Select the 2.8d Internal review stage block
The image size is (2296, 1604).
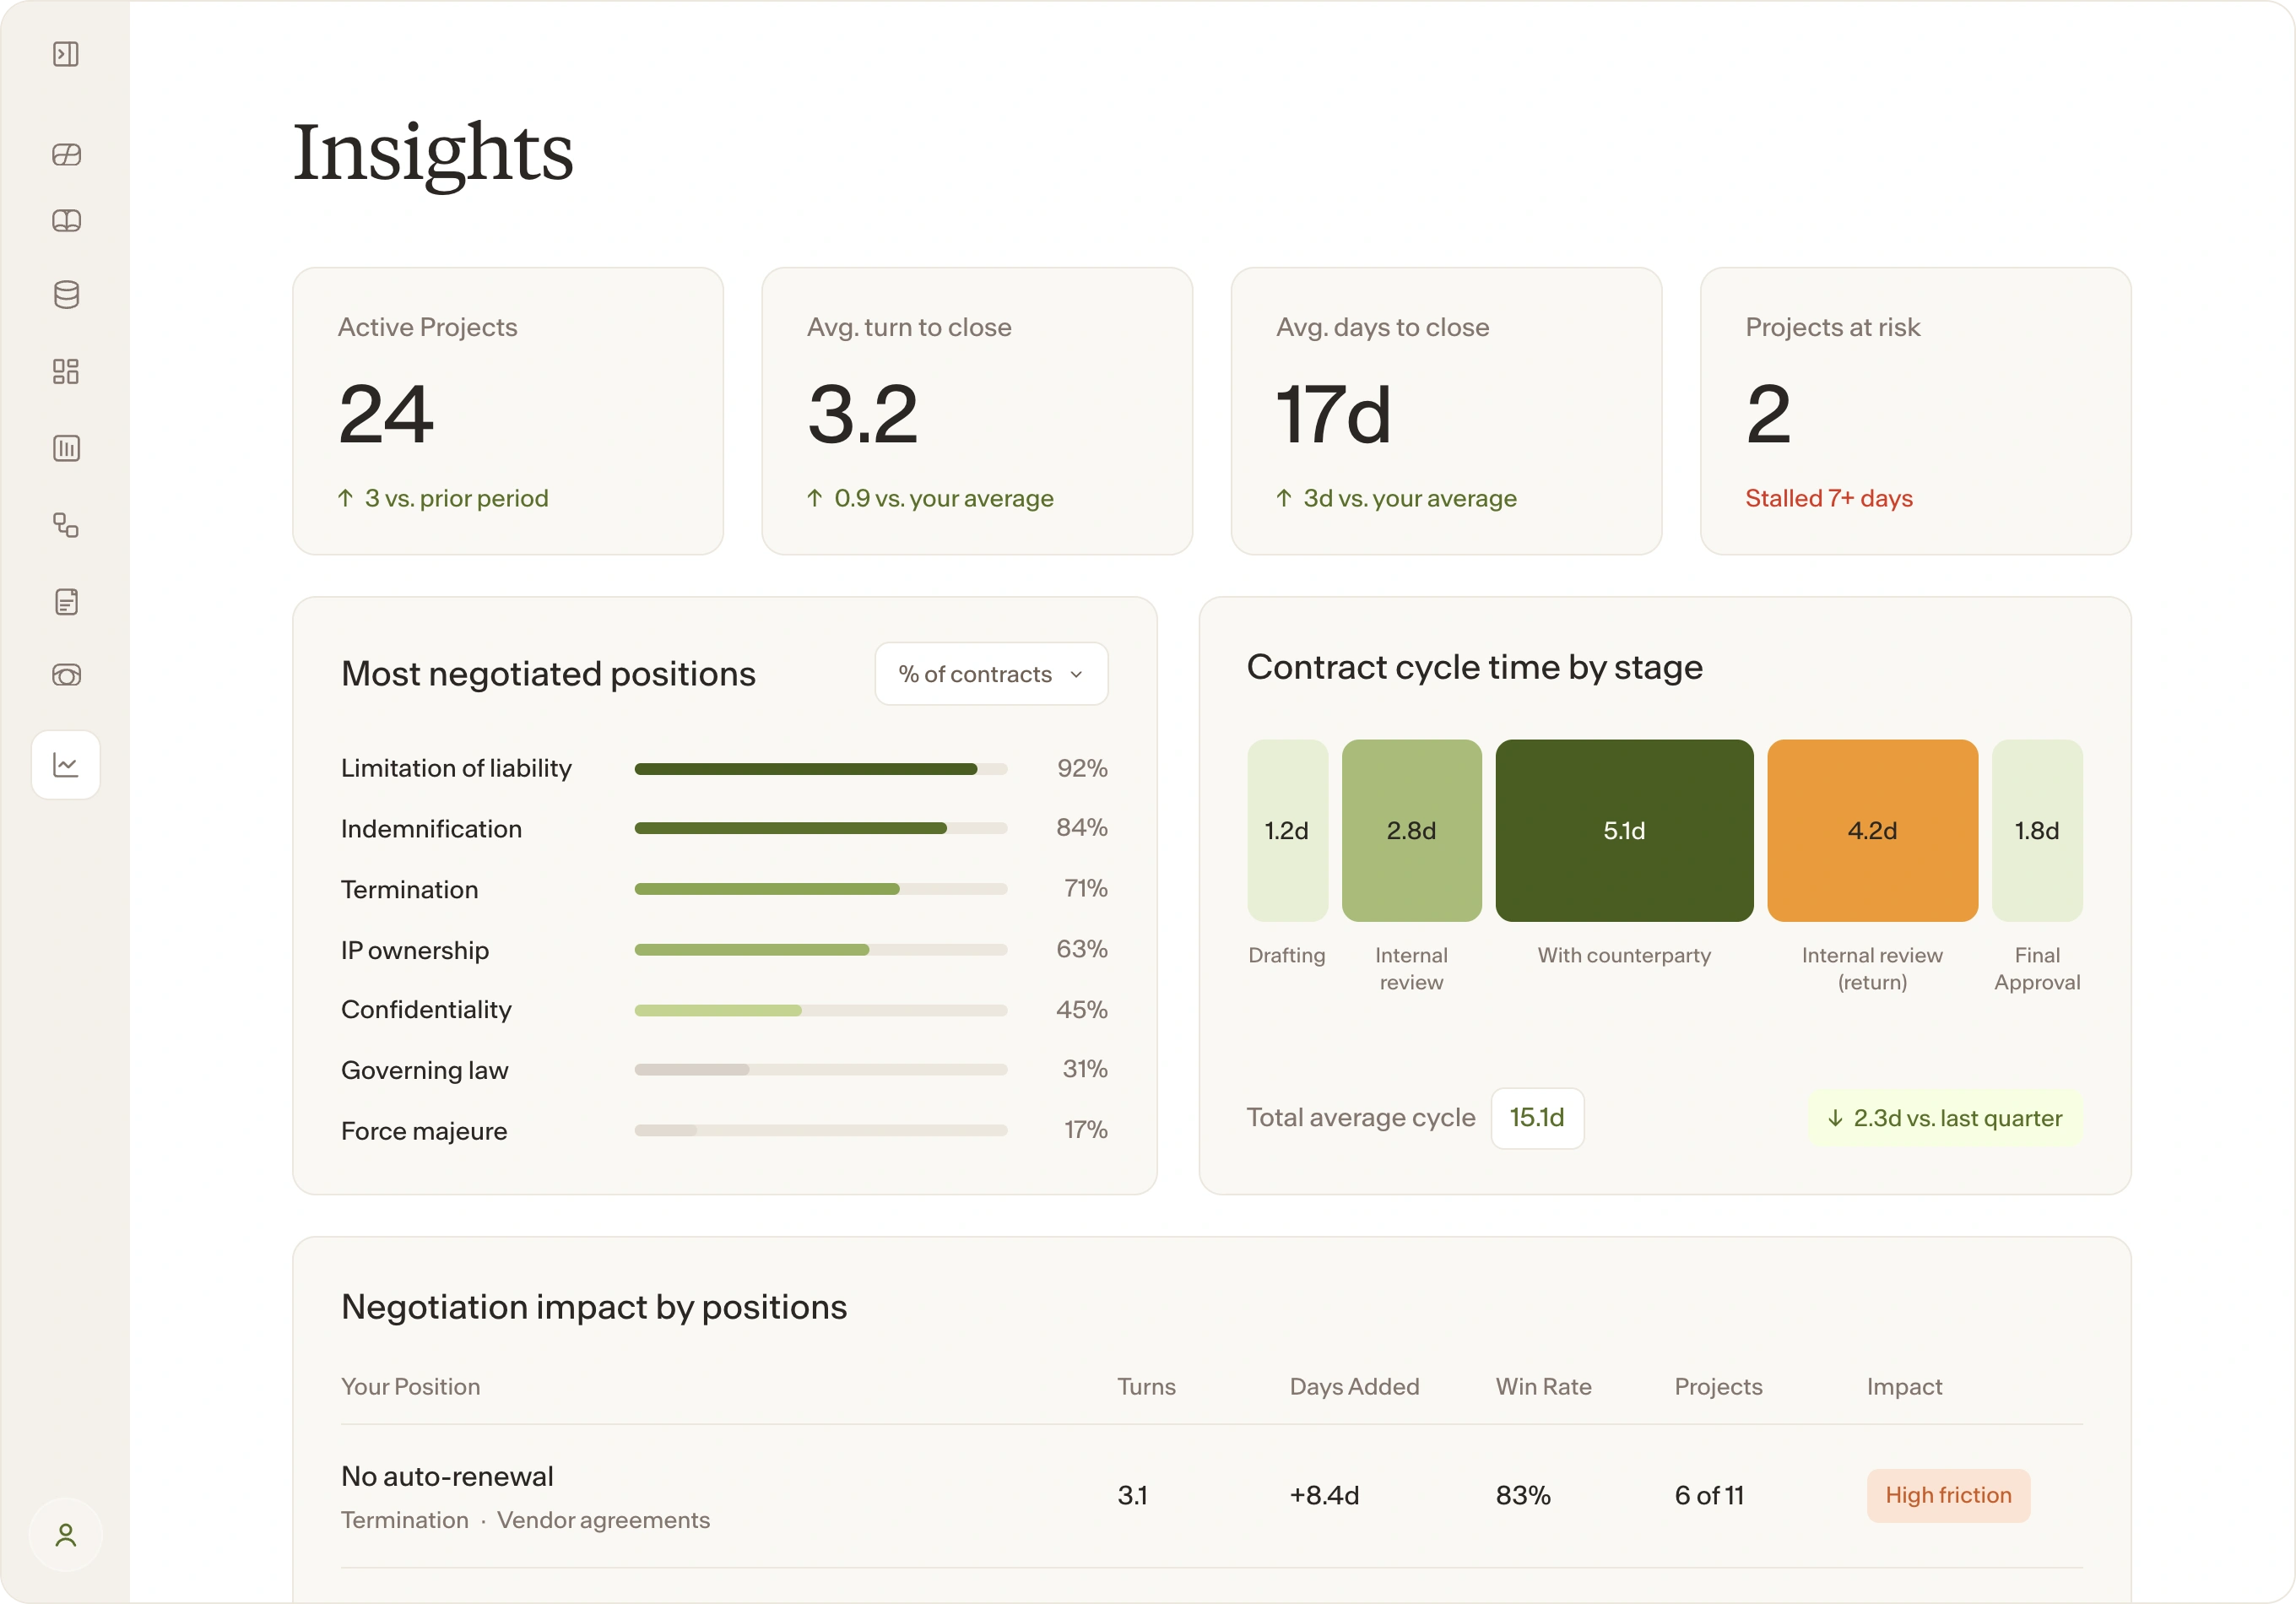pyautogui.click(x=1411, y=830)
